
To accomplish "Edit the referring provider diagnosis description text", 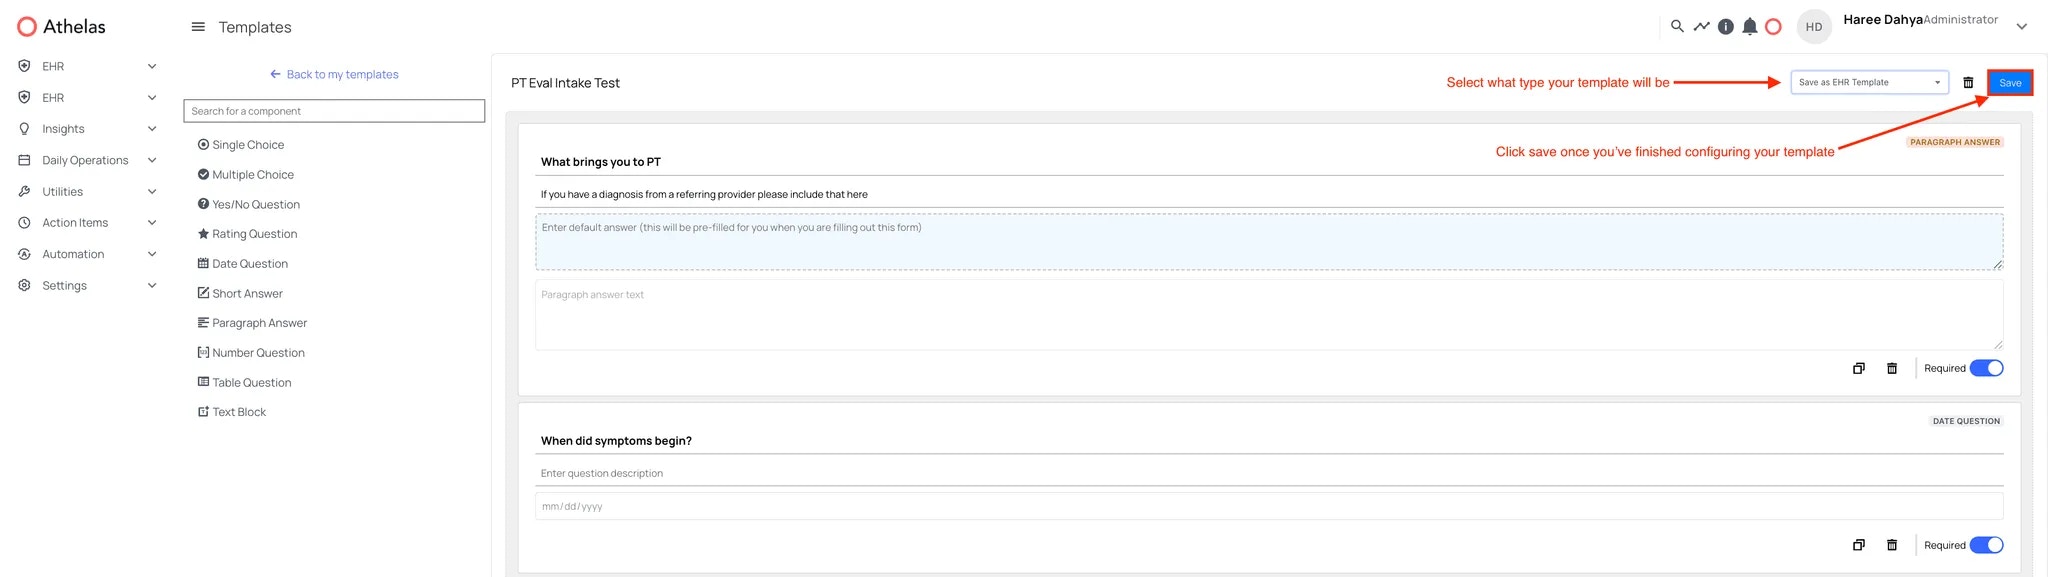I will pyautogui.click(x=704, y=195).
